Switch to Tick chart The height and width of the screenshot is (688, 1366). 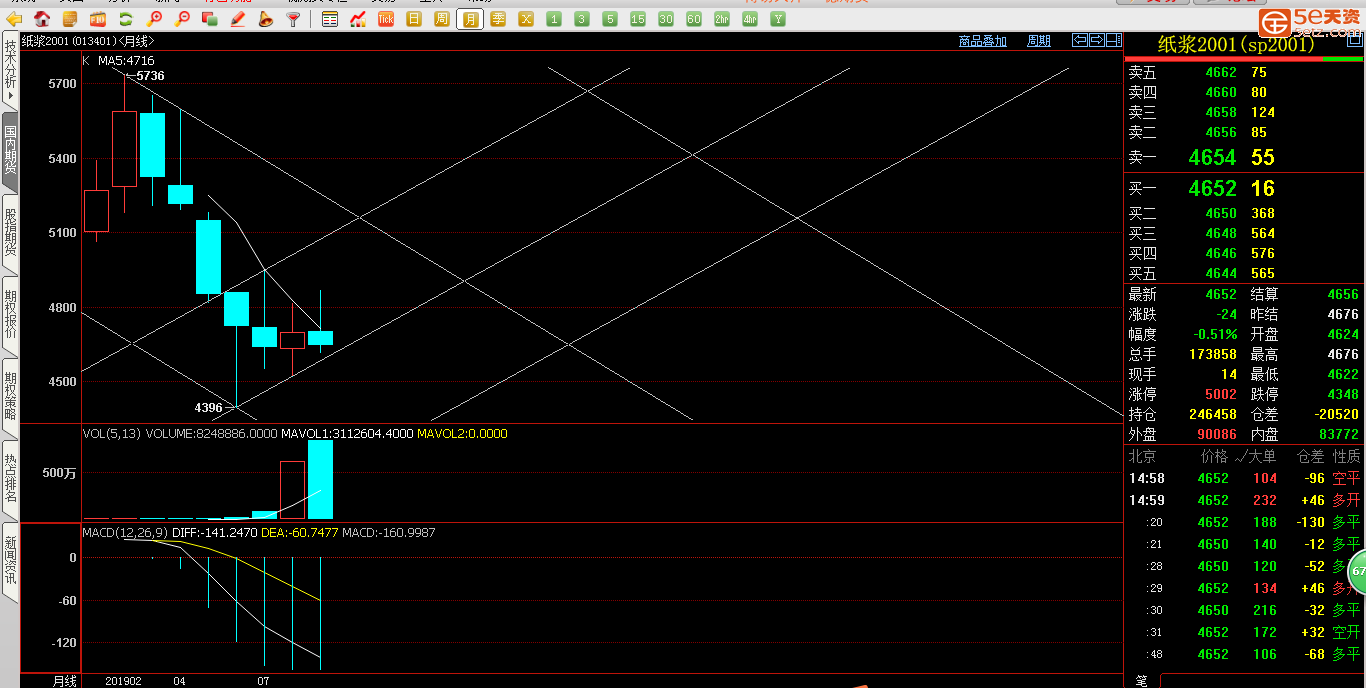[x=385, y=19]
